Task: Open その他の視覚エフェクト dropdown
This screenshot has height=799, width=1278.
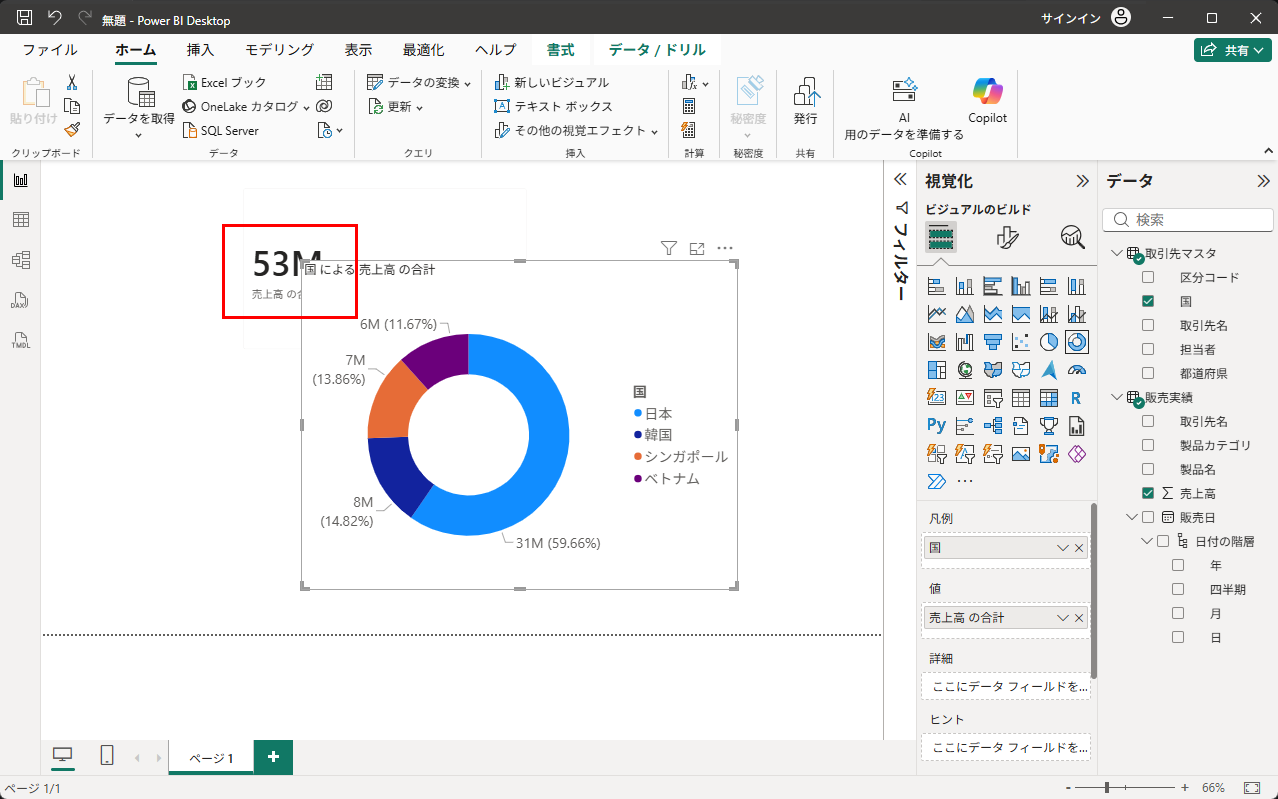Action: 577,130
